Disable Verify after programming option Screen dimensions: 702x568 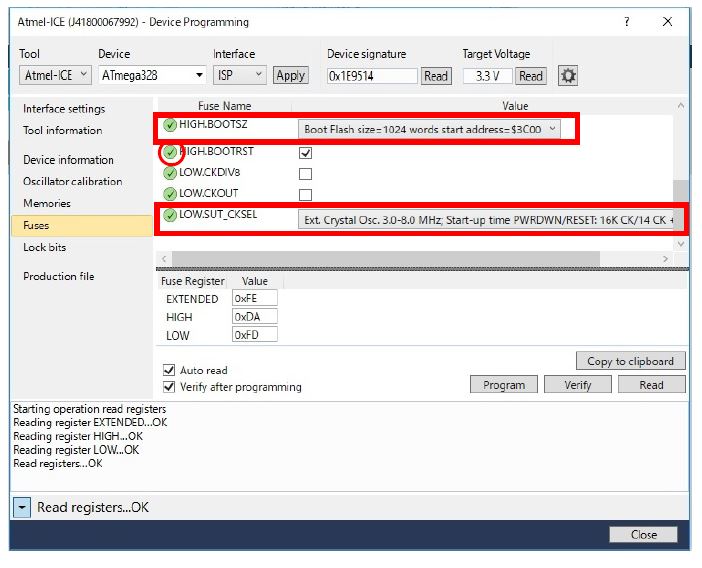tap(169, 387)
